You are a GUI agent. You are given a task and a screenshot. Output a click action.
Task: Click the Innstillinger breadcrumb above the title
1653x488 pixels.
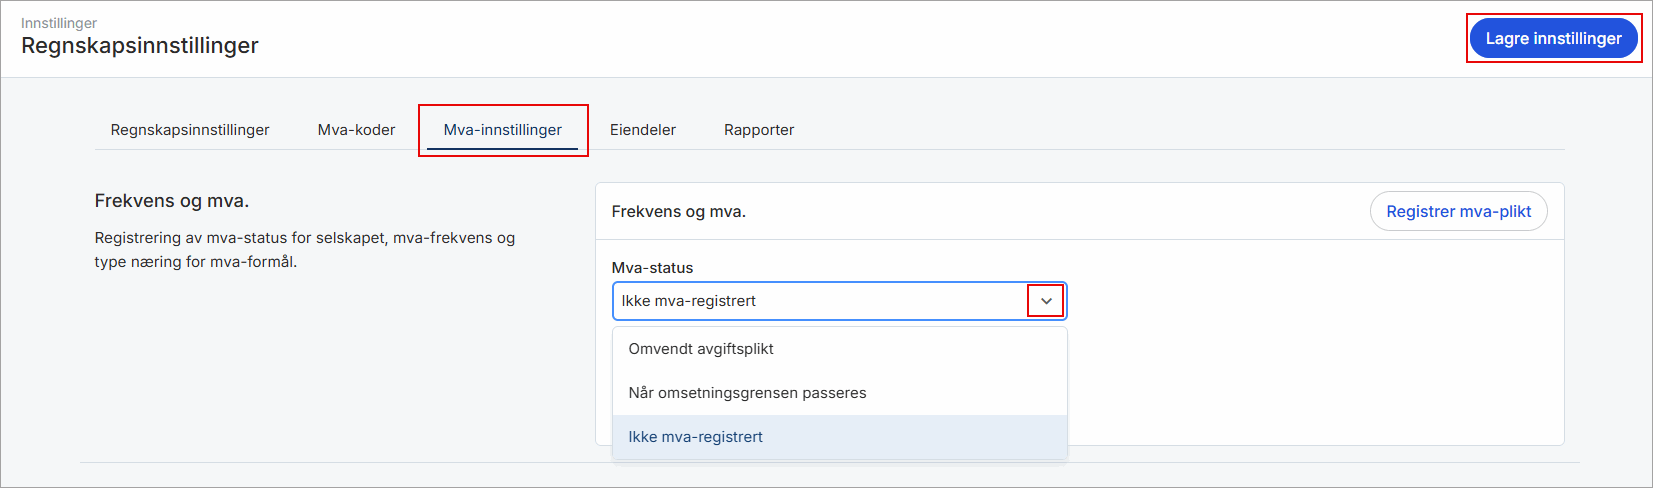pos(59,23)
